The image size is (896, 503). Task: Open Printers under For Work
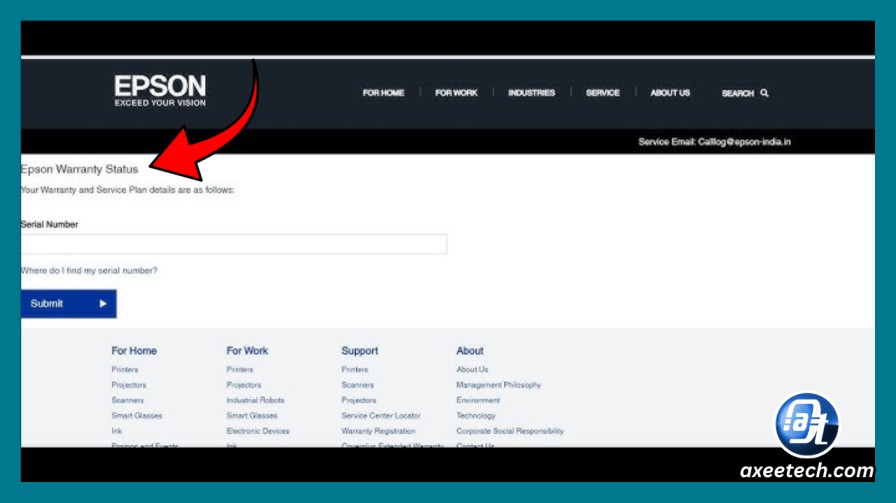[x=239, y=370]
